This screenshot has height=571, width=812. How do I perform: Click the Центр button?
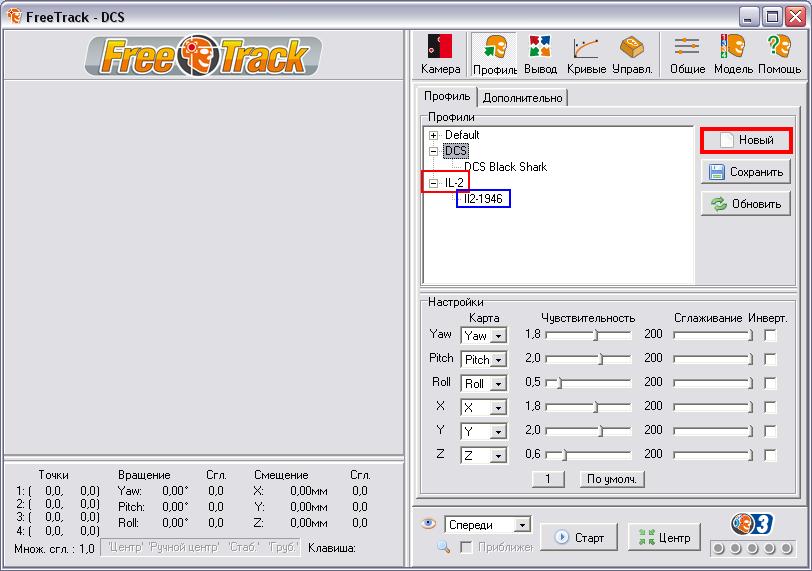[x=664, y=537]
